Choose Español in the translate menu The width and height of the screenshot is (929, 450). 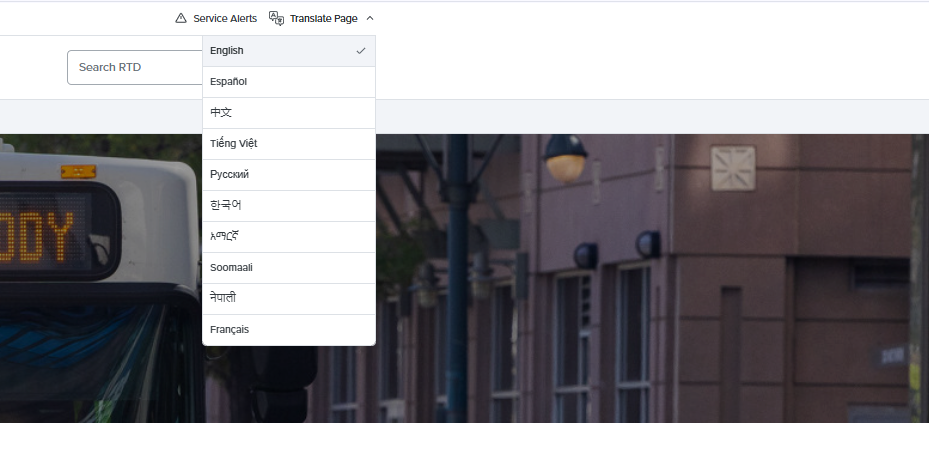[x=289, y=82]
